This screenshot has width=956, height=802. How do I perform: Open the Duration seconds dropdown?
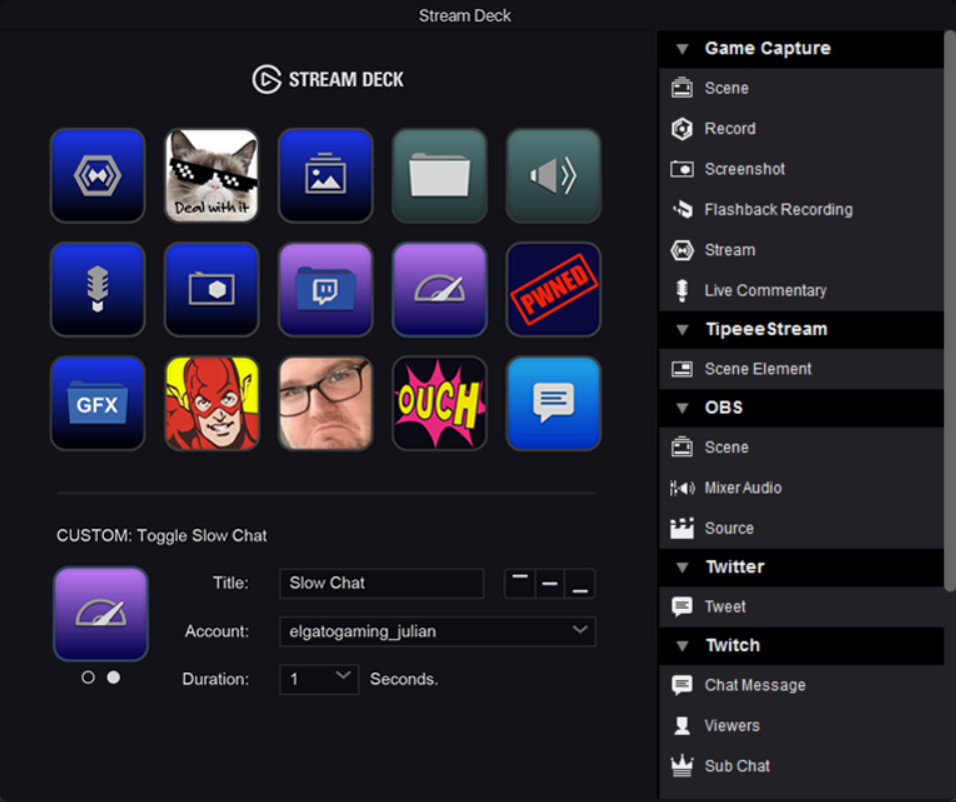coord(319,679)
